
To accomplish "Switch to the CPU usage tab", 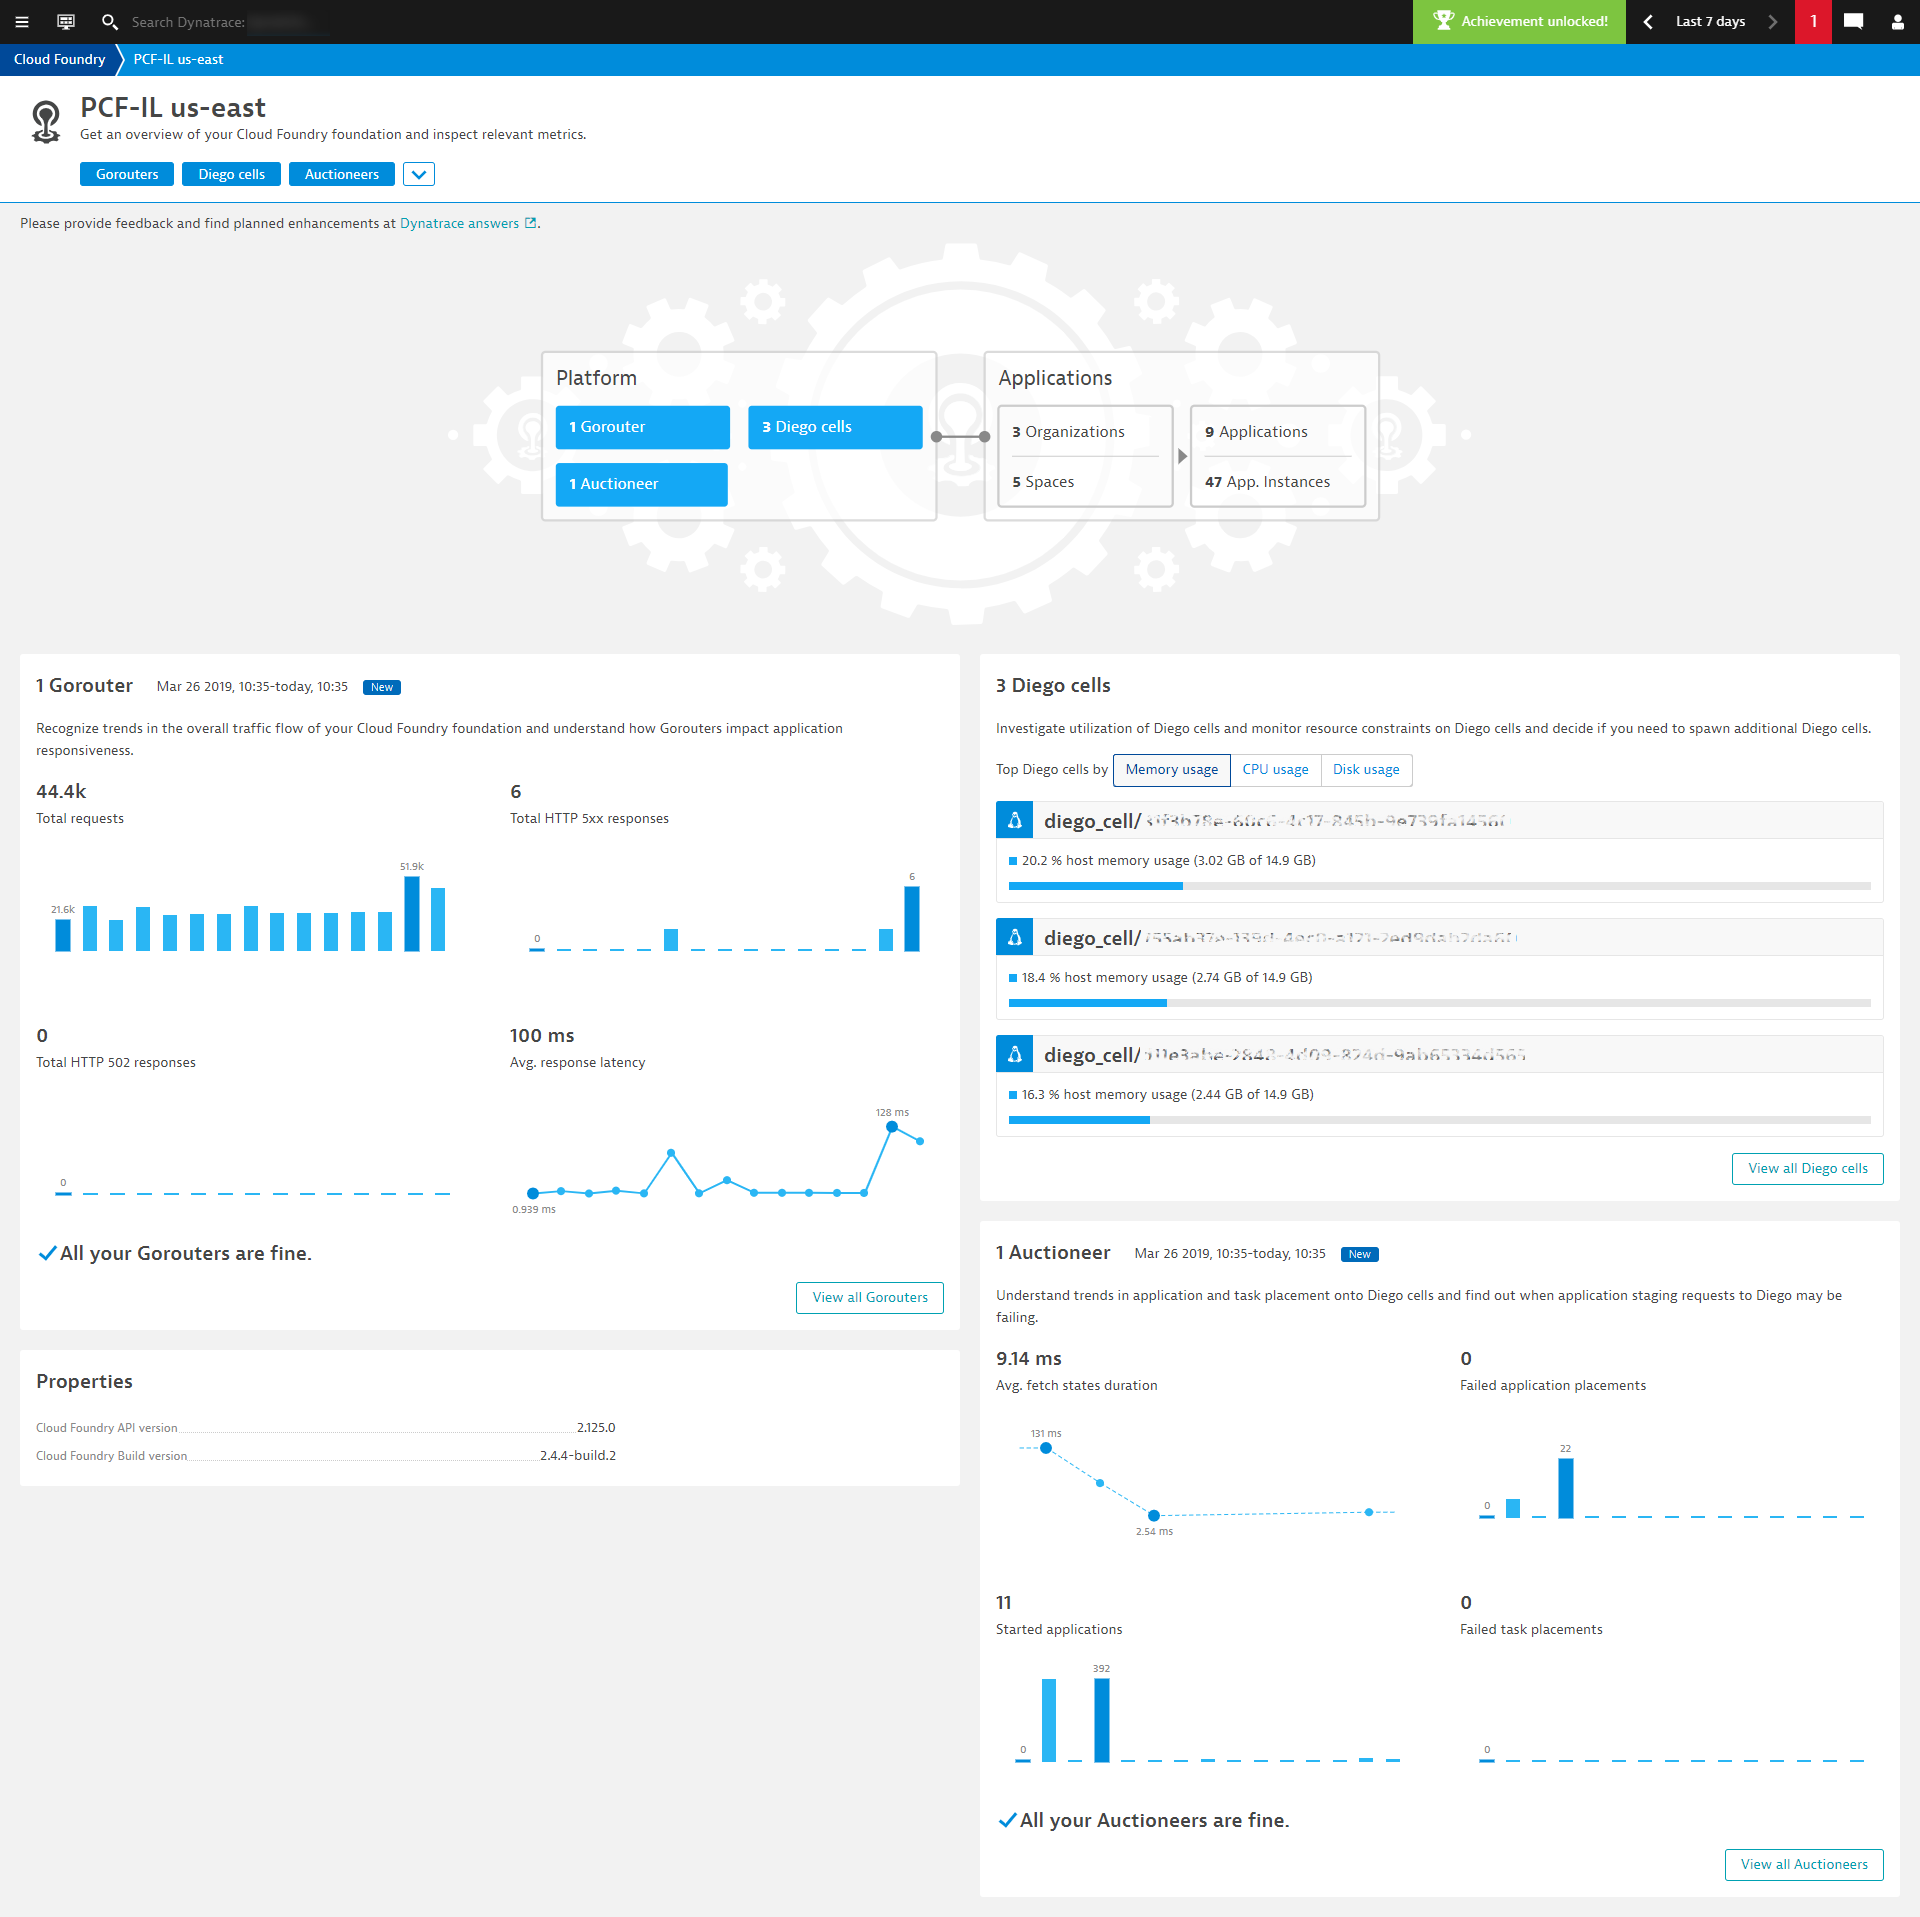I will pyautogui.click(x=1275, y=769).
